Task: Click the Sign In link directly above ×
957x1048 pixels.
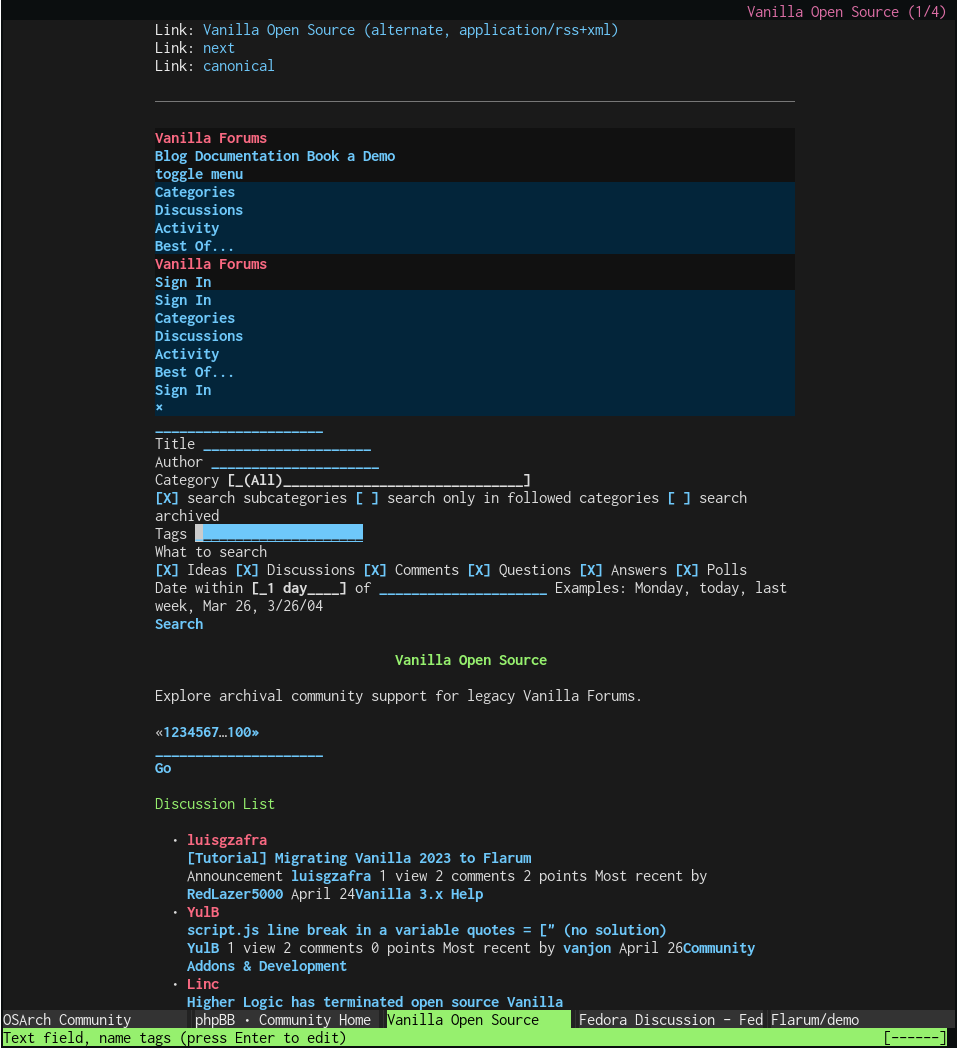Action: coord(183,390)
